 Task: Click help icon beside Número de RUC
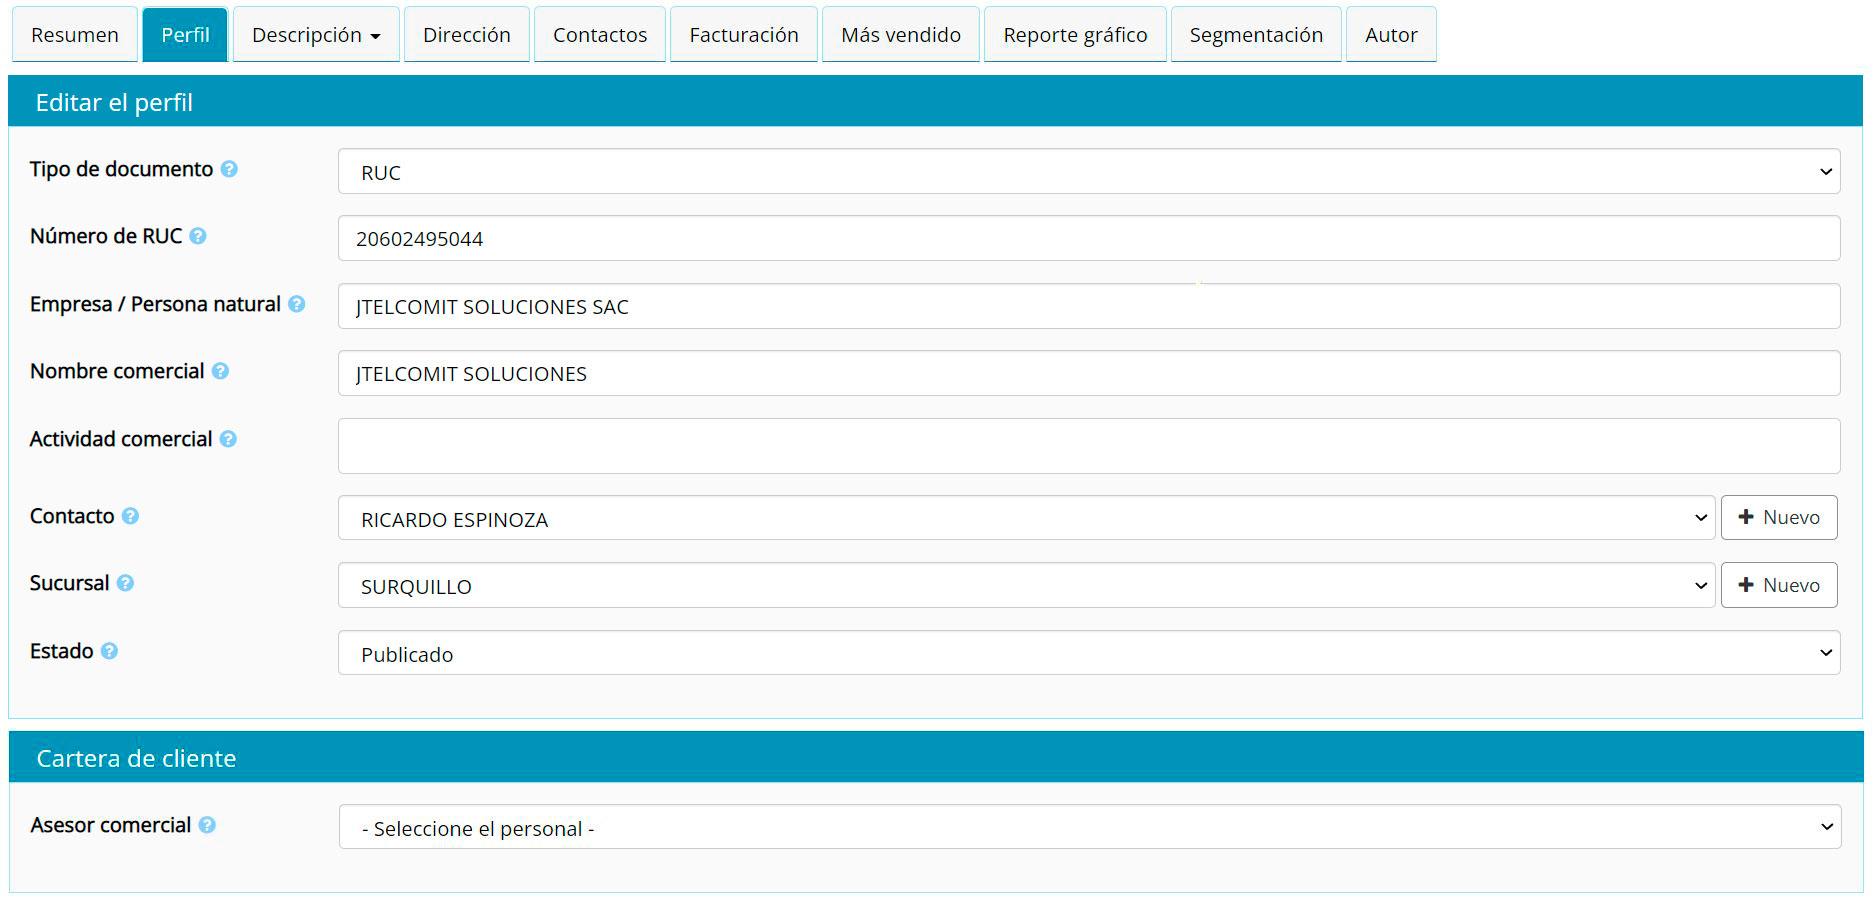pos(198,236)
